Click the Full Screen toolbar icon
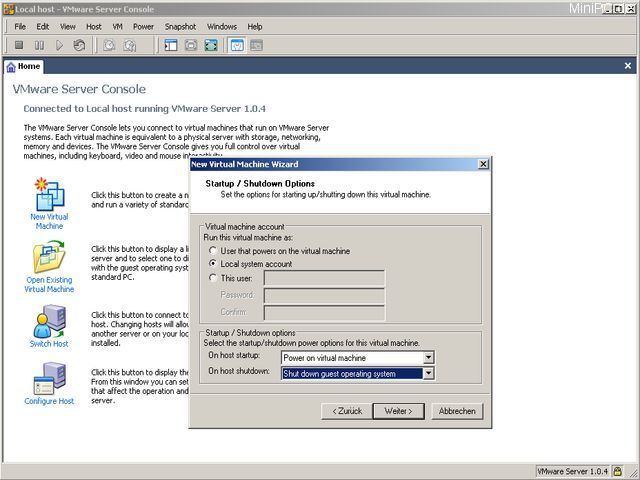 click(x=211, y=45)
